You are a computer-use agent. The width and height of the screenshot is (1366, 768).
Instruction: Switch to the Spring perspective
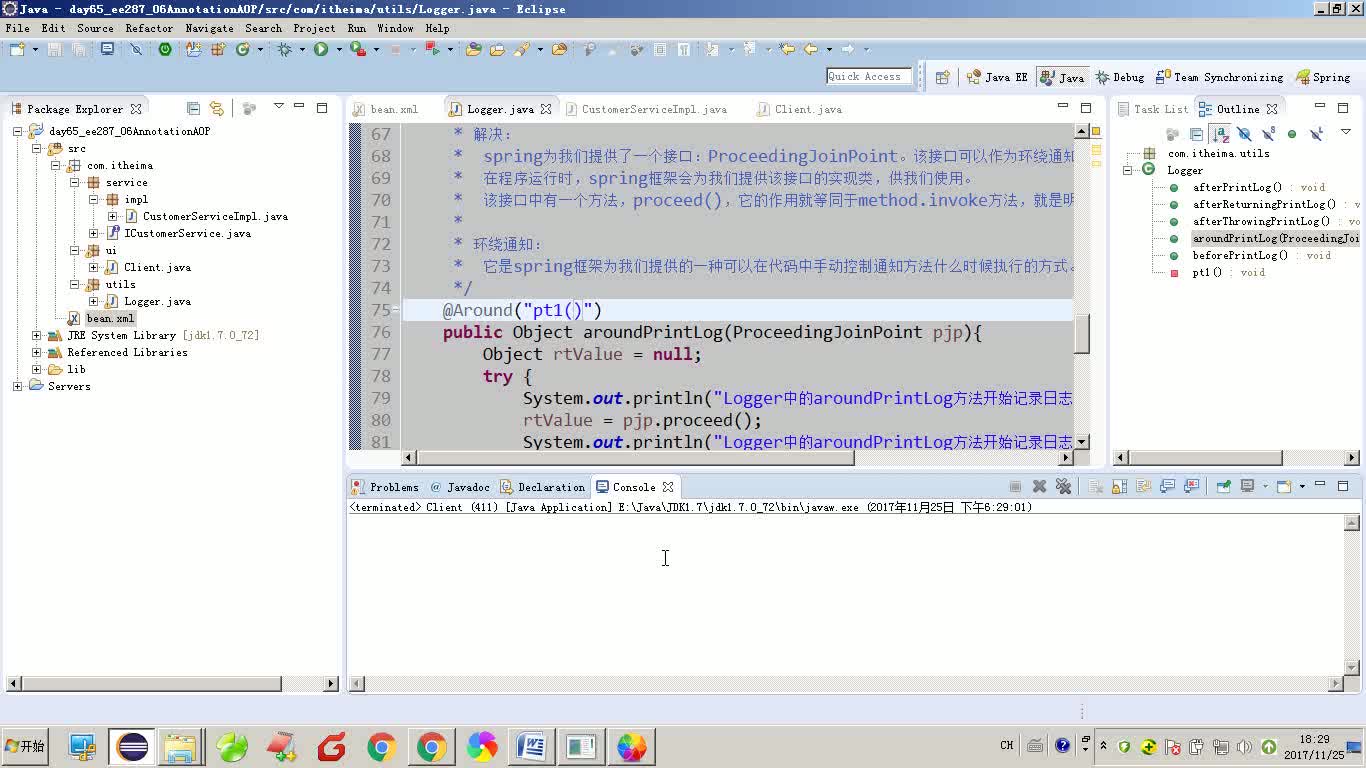tap(1323, 77)
